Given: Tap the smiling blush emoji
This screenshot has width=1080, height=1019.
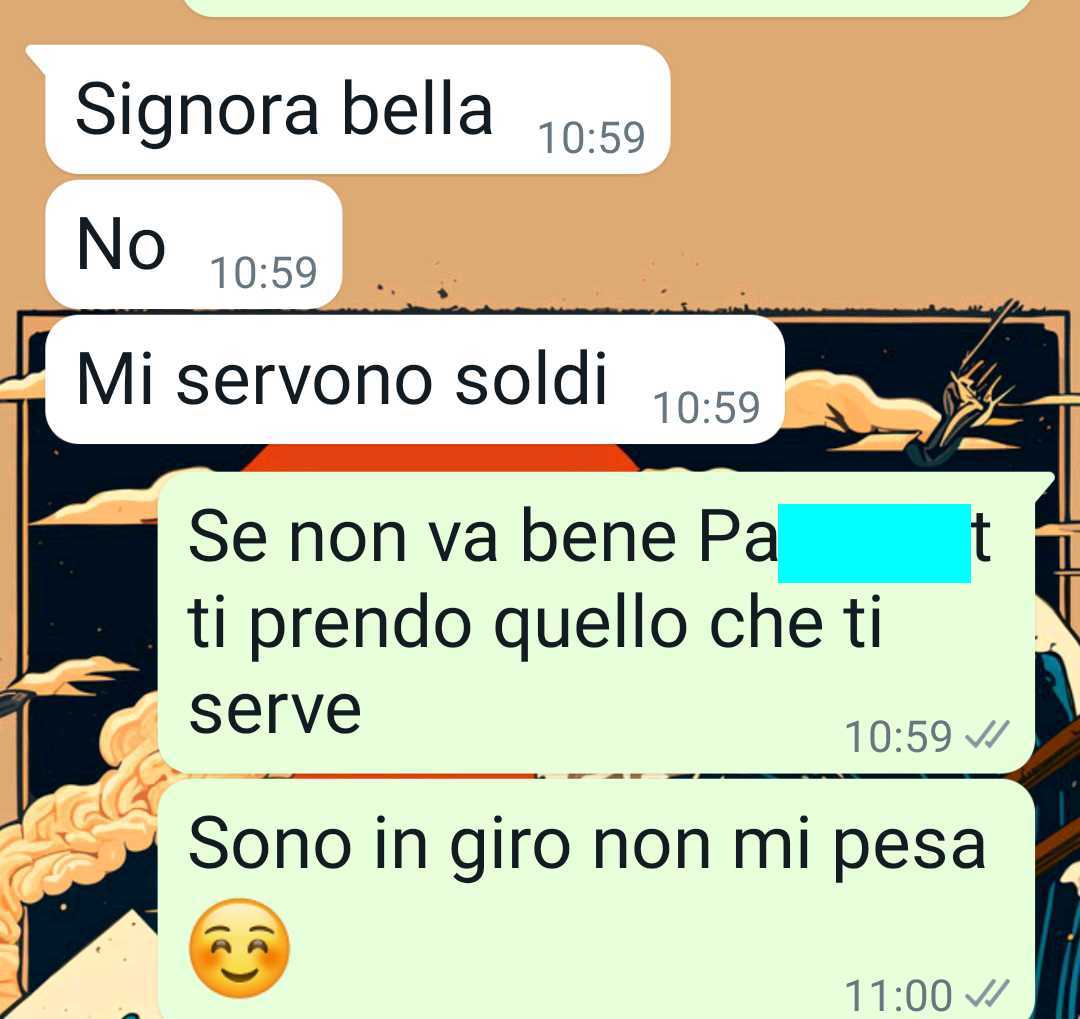Looking at the screenshot, I should pos(239,949).
